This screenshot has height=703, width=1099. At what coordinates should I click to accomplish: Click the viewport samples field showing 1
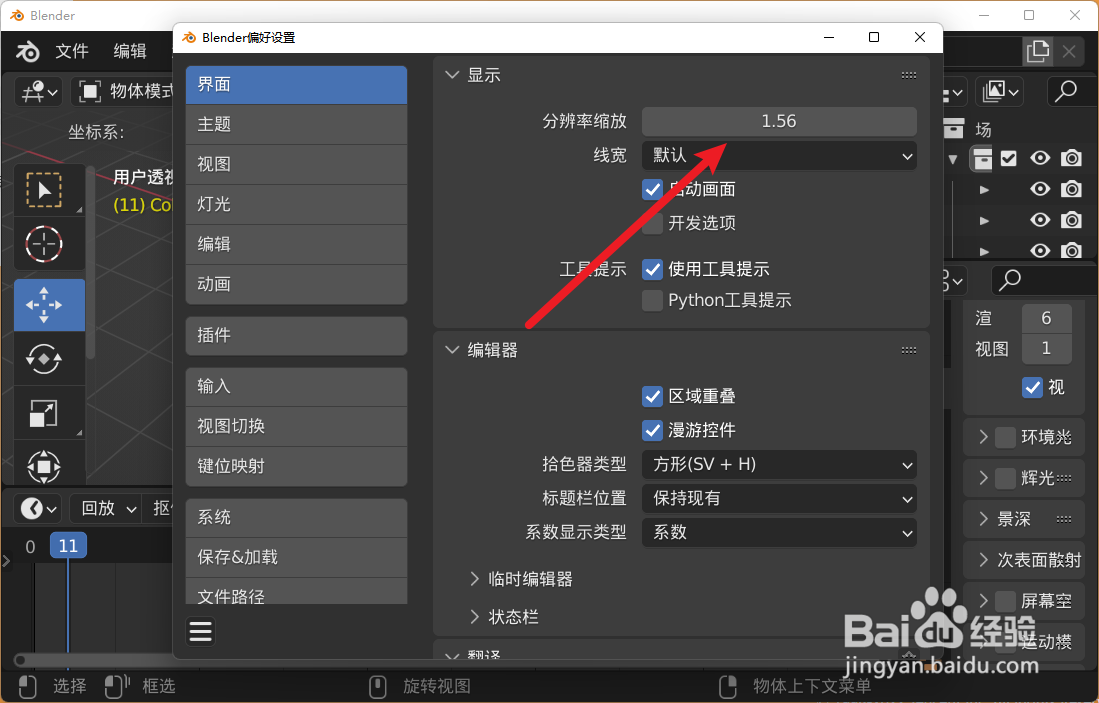pos(1046,348)
